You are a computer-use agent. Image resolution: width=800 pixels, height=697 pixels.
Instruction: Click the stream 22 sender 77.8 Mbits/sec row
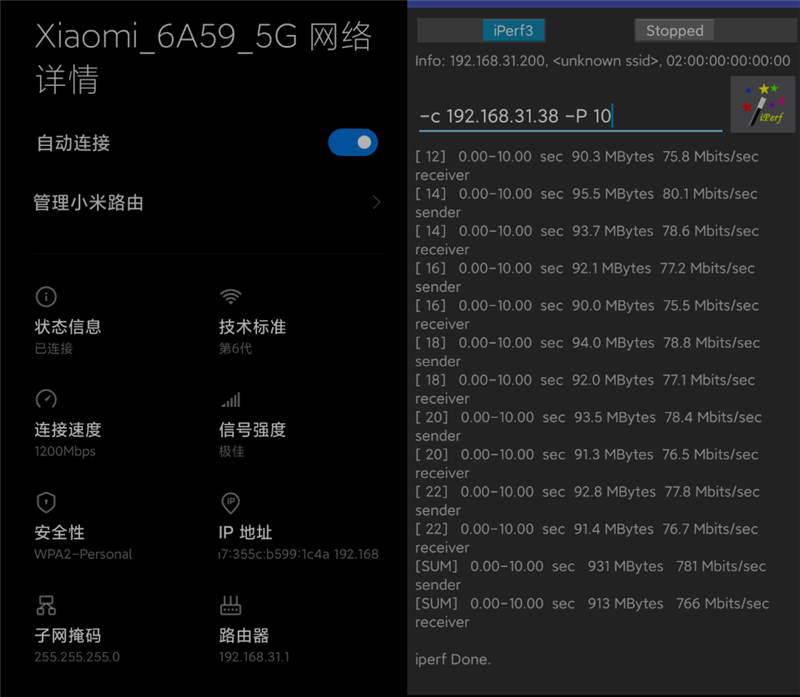point(587,501)
